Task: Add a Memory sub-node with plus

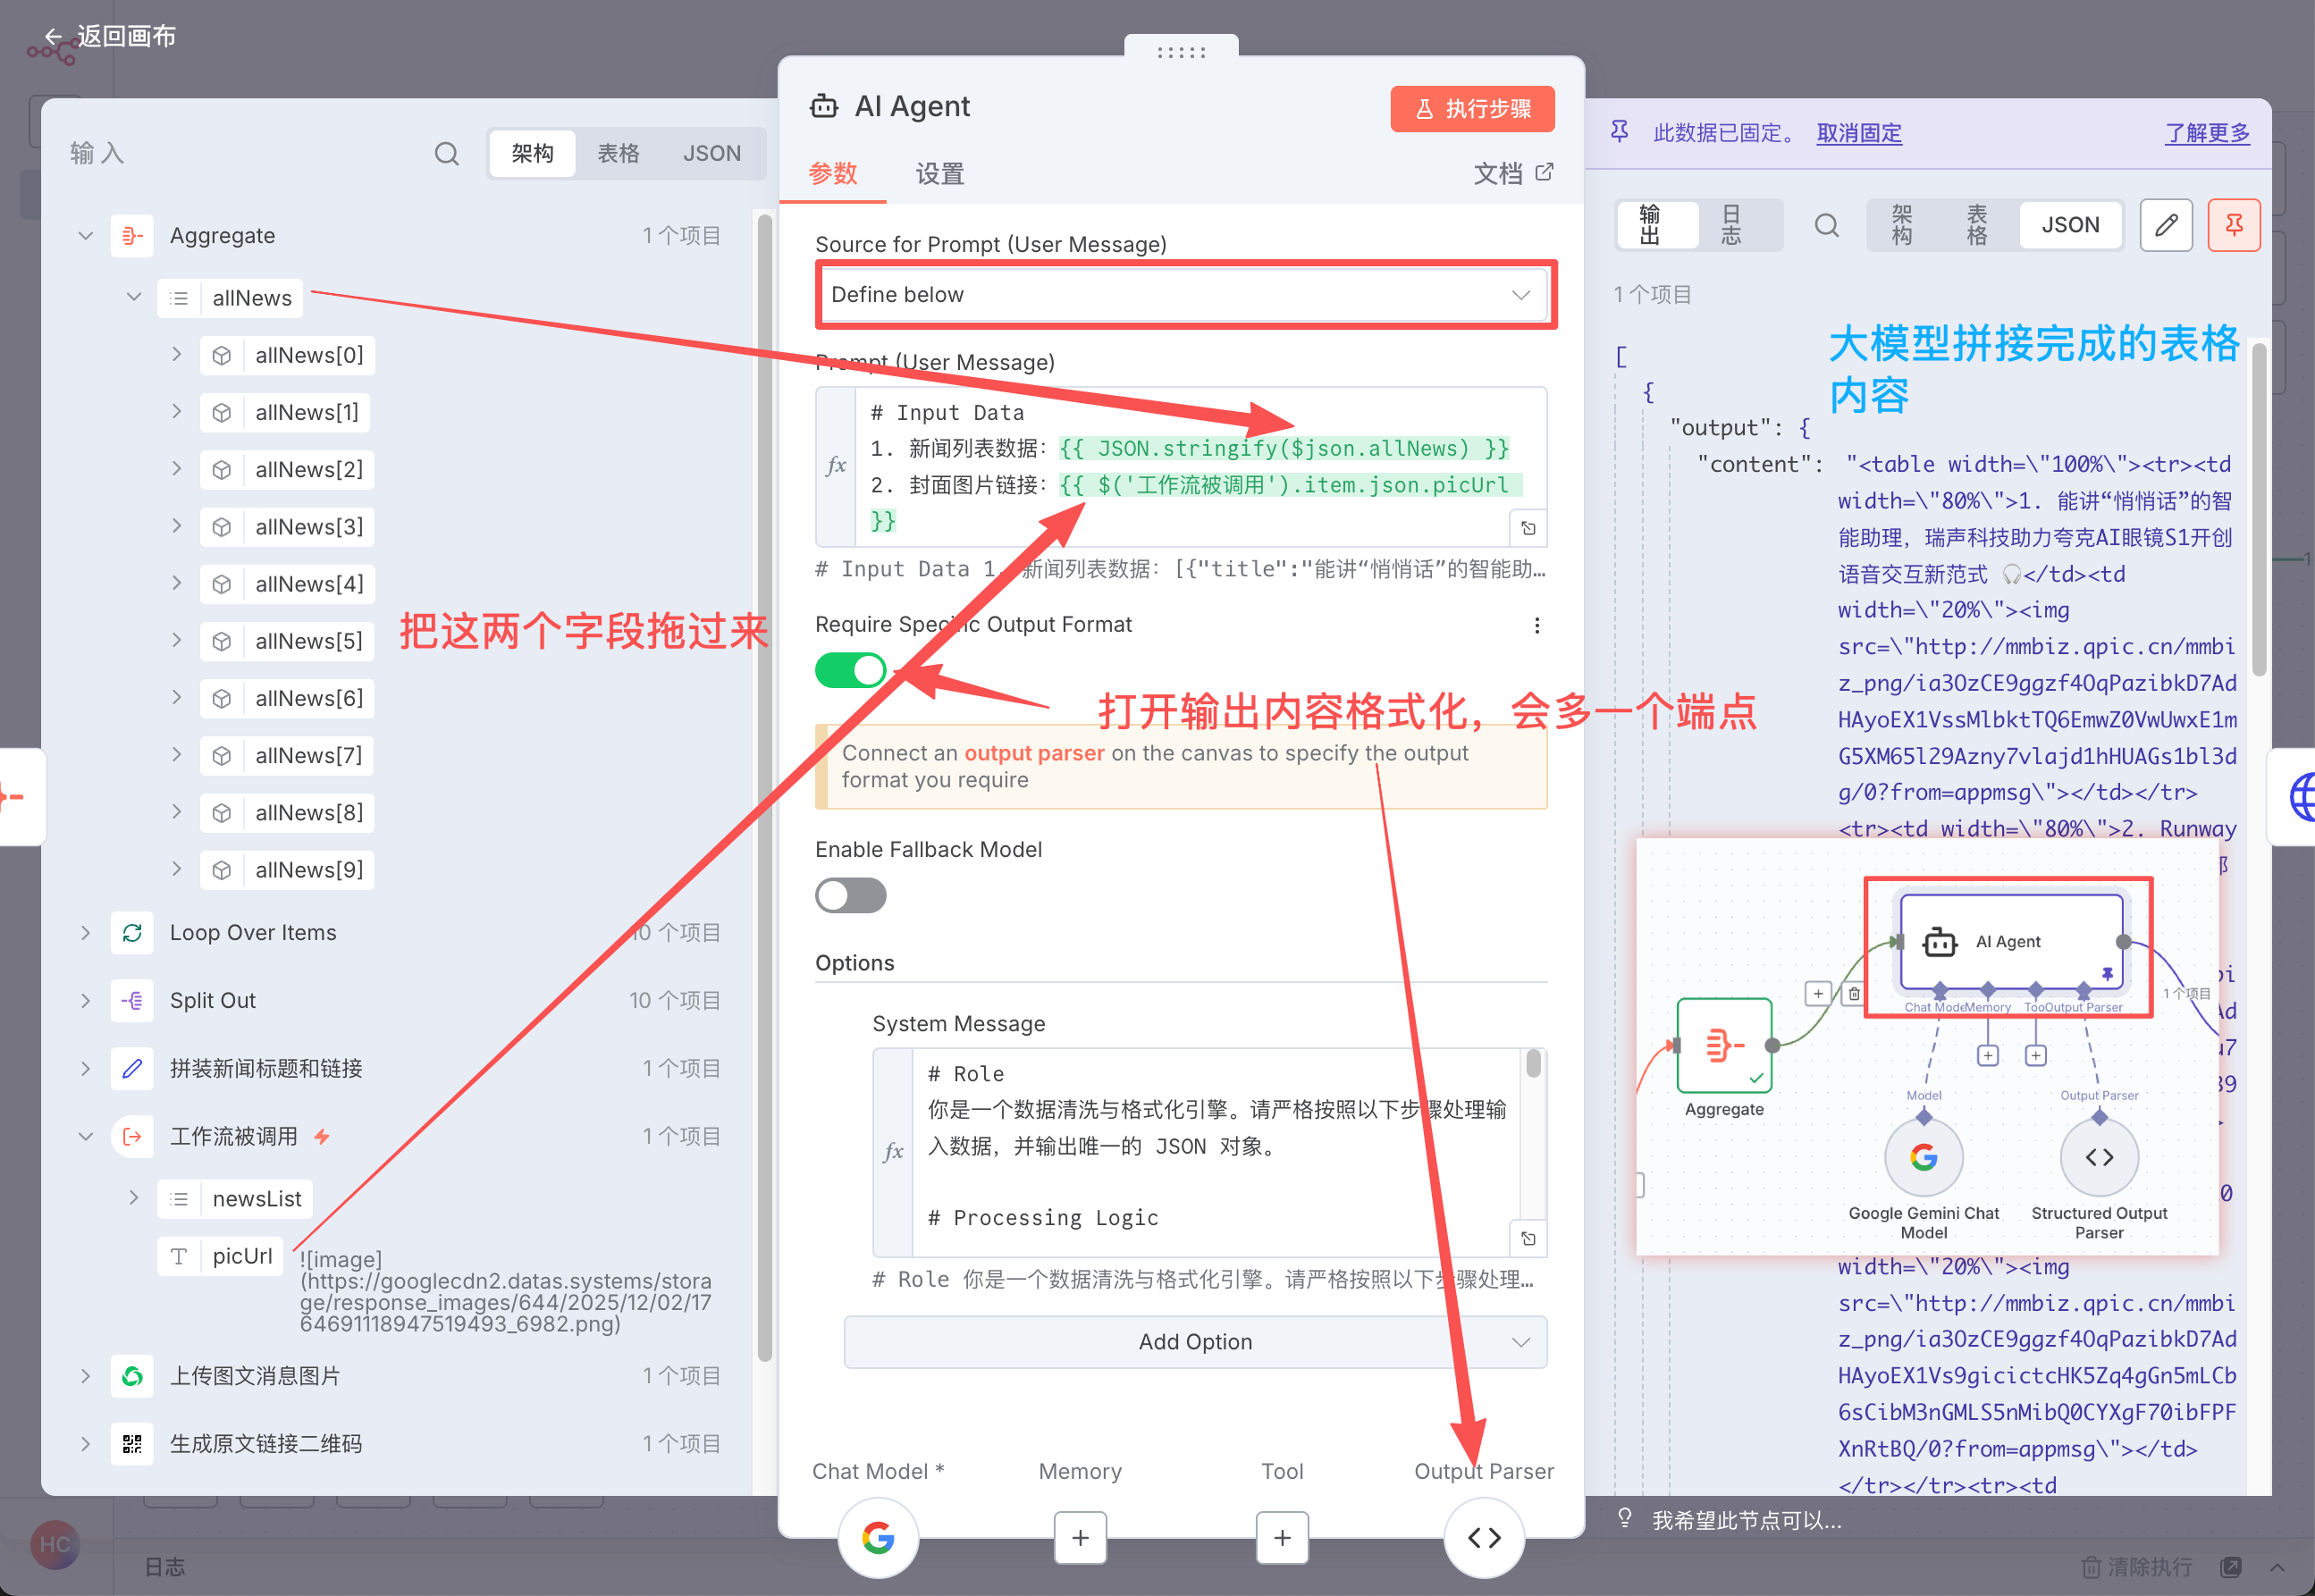Action: [x=1080, y=1537]
